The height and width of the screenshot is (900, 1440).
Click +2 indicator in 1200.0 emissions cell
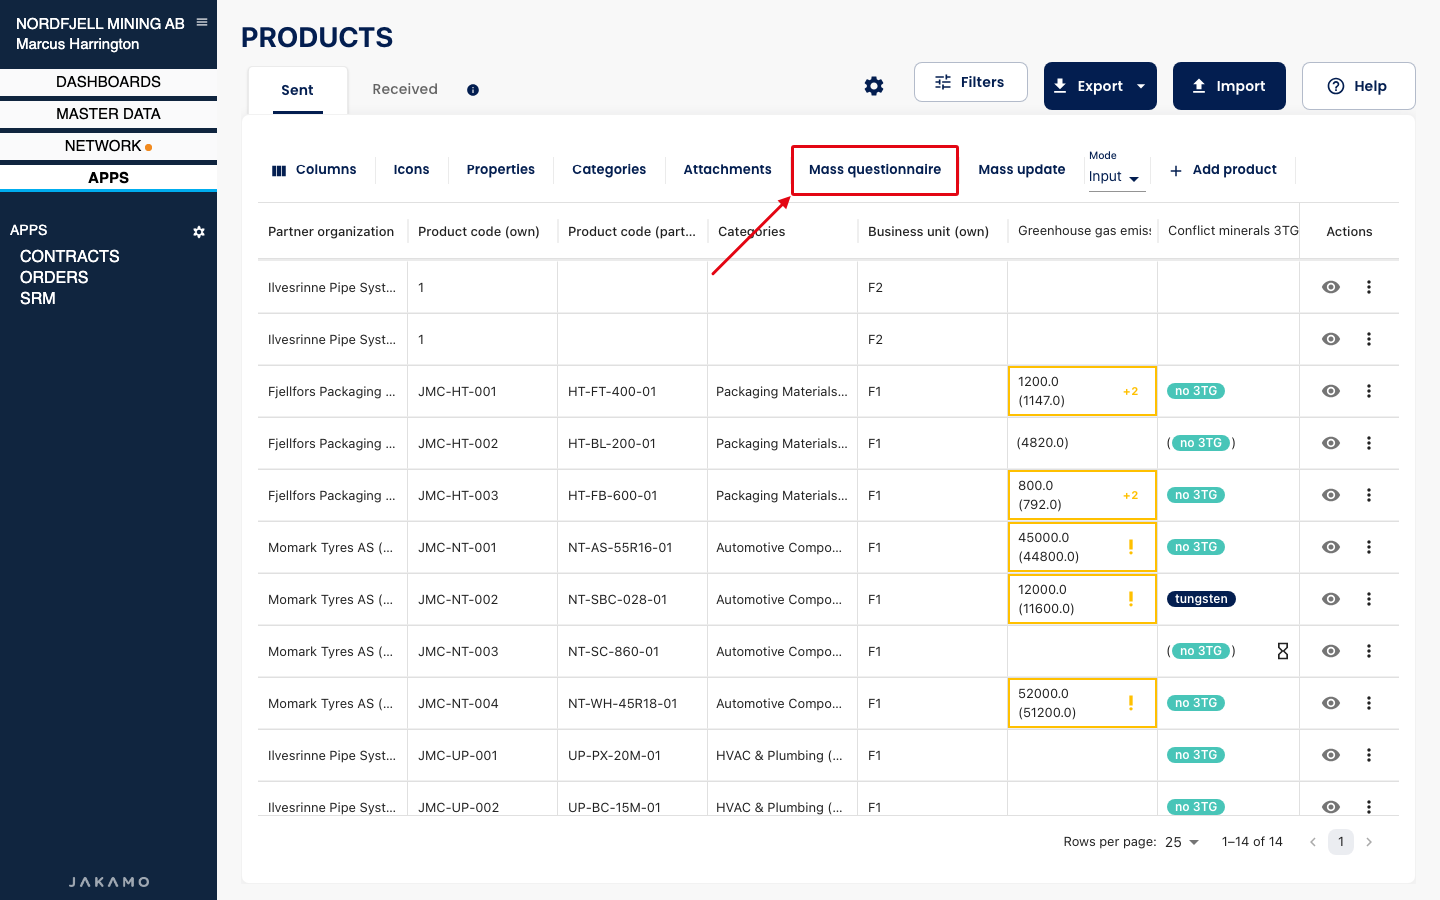[x=1130, y=392]
